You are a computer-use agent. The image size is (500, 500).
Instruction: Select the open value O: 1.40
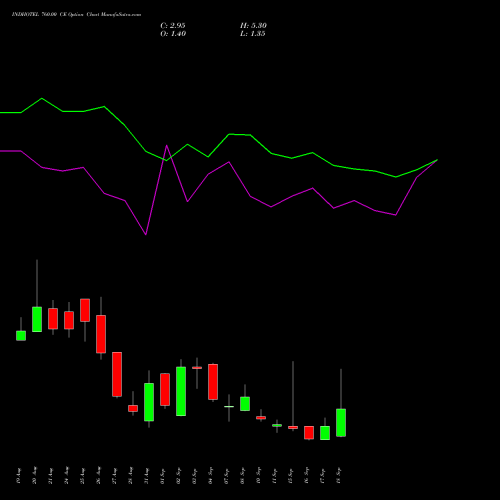(x=173, y=34)
